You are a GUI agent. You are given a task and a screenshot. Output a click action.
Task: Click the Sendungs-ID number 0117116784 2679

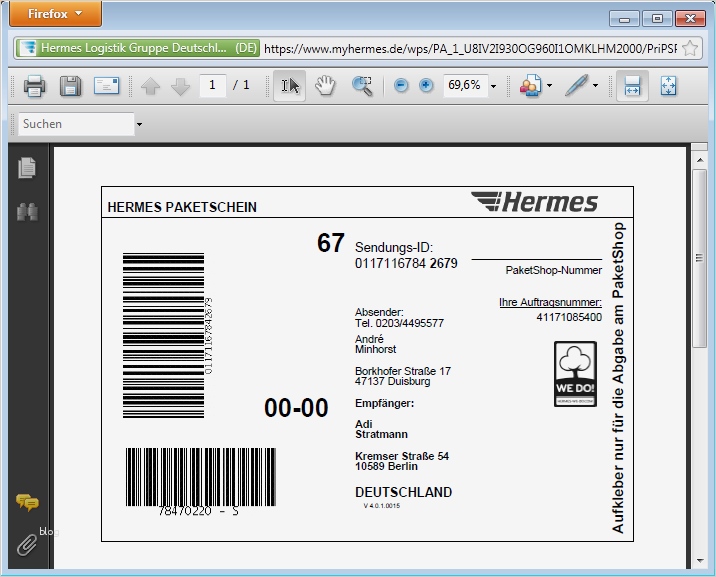(406, 263)
